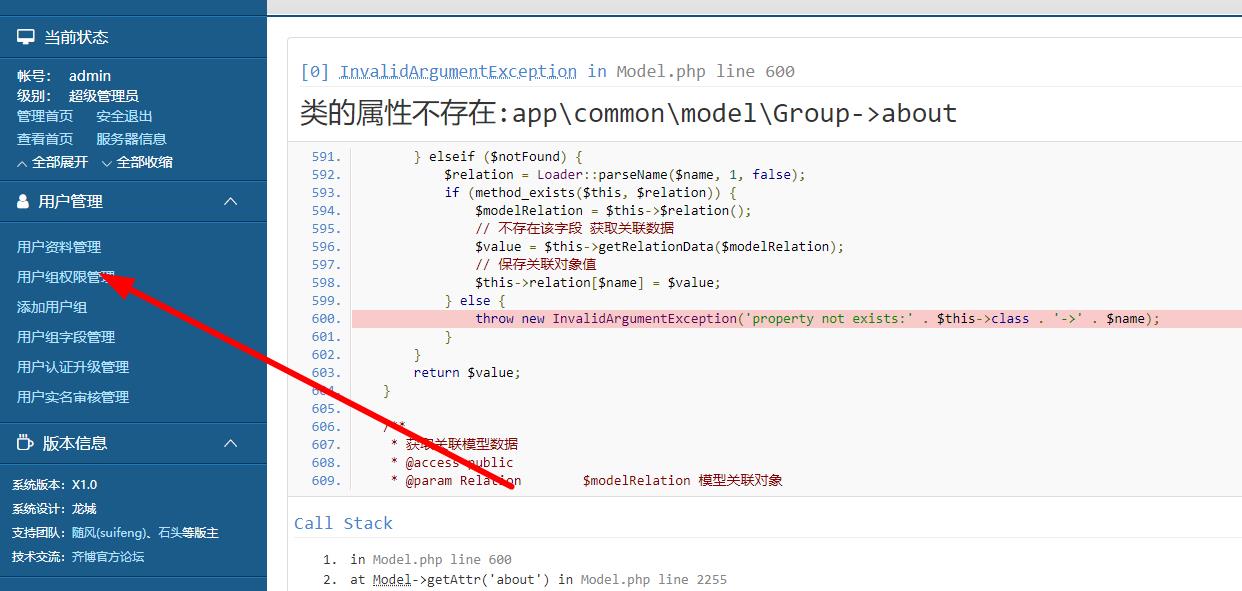The image size is (1242, 591).
Task: Collapse the 版本信息 section chevron
Action: pos(230,443)
